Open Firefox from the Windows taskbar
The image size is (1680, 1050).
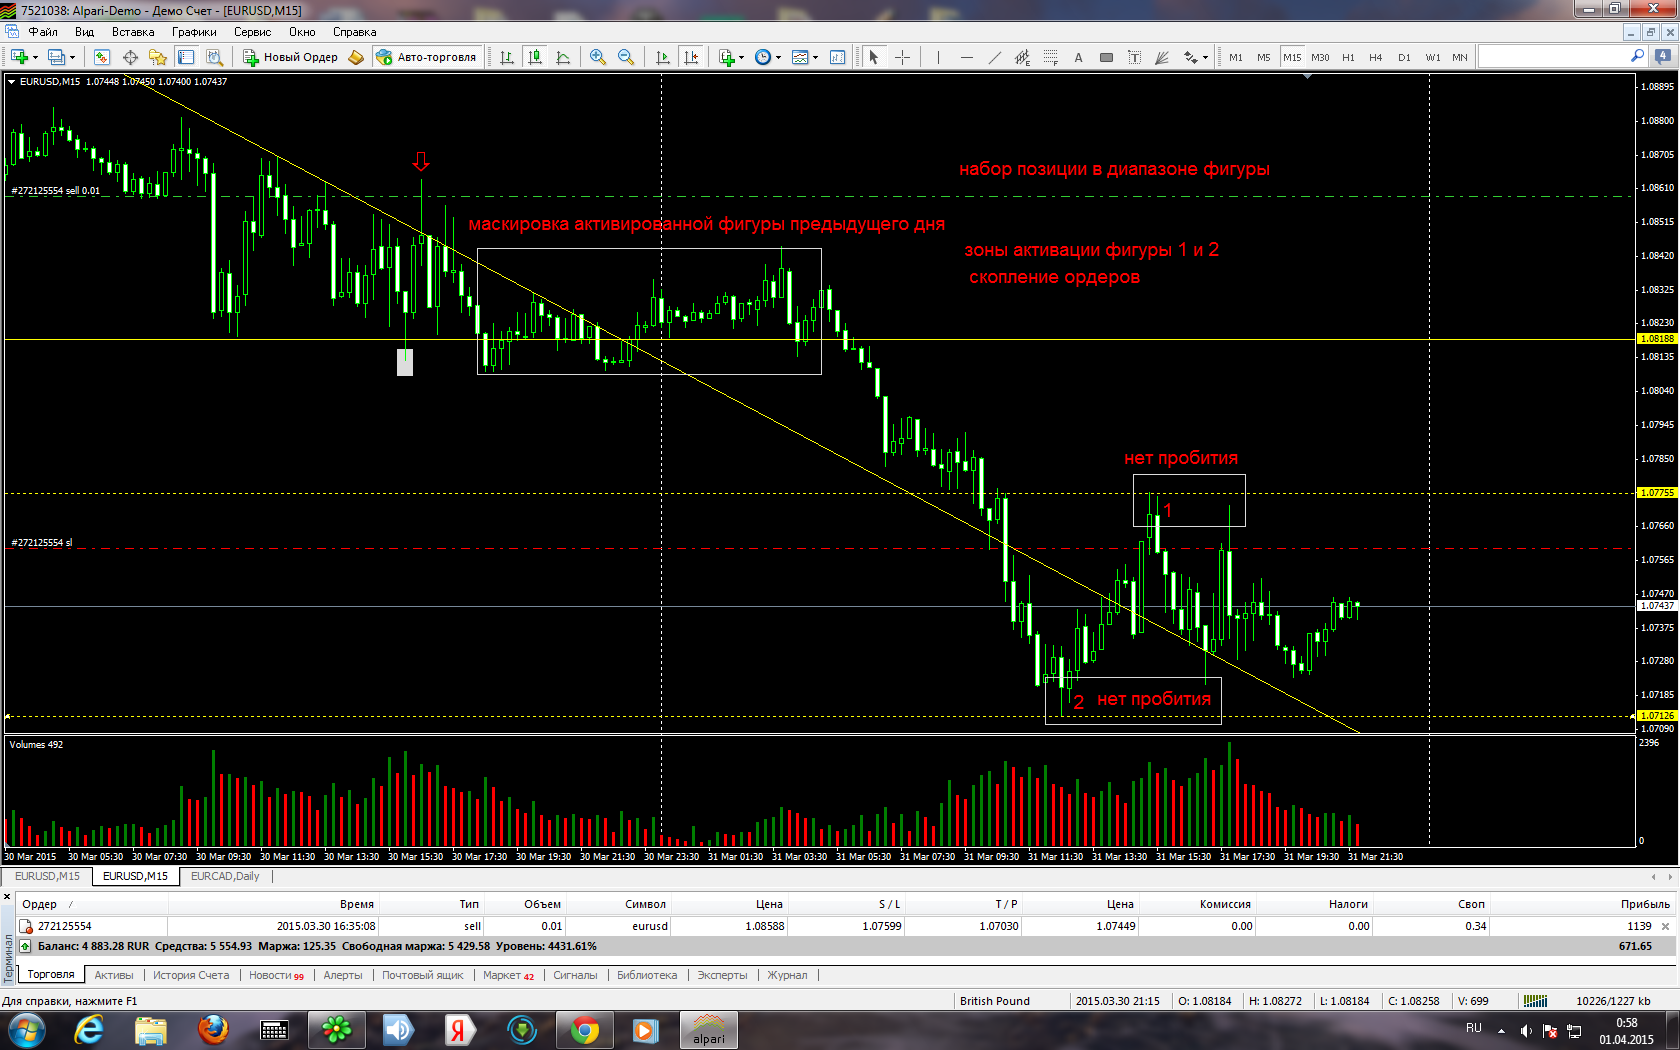tap(212, 1030)
